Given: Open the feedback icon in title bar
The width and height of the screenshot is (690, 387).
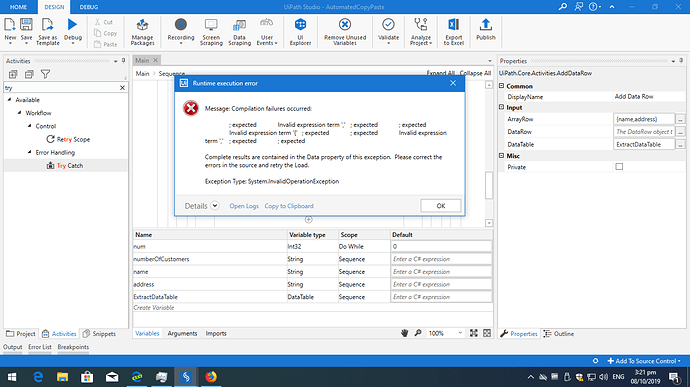Looking at the screenshot, I should pyautogui.click(x=578, y=7).
